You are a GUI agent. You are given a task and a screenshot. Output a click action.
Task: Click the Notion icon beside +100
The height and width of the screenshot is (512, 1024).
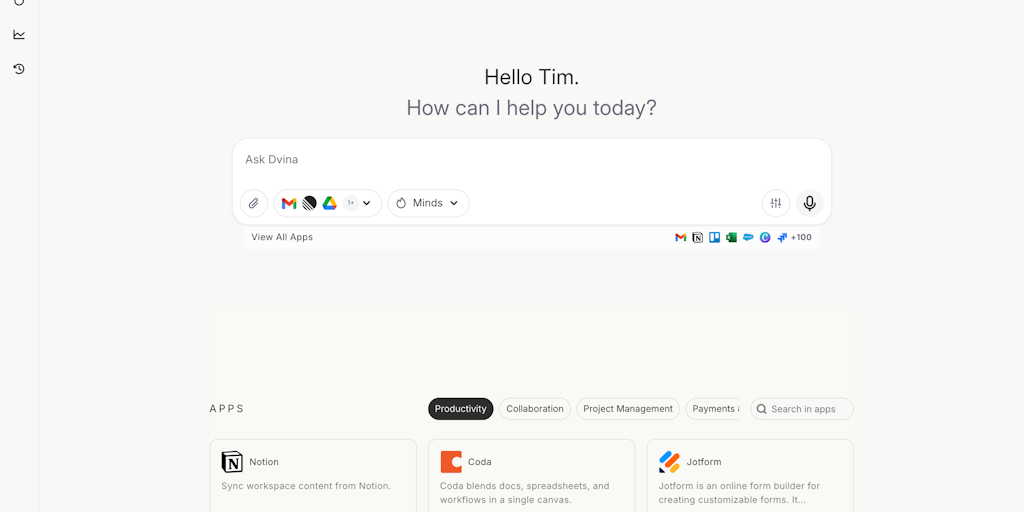click(x=697, y=238)
